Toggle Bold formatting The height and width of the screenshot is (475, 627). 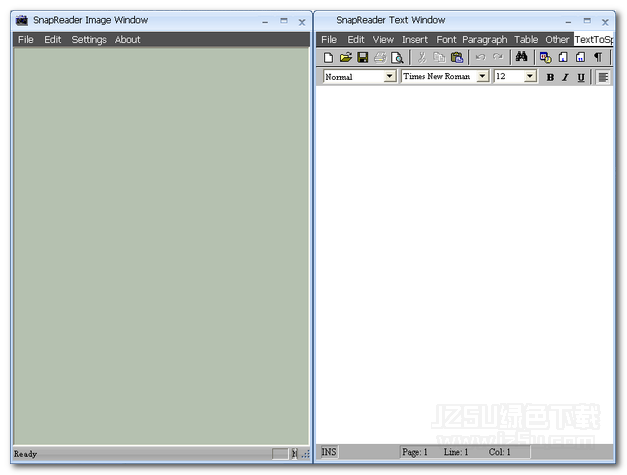(x=550, y=77)
